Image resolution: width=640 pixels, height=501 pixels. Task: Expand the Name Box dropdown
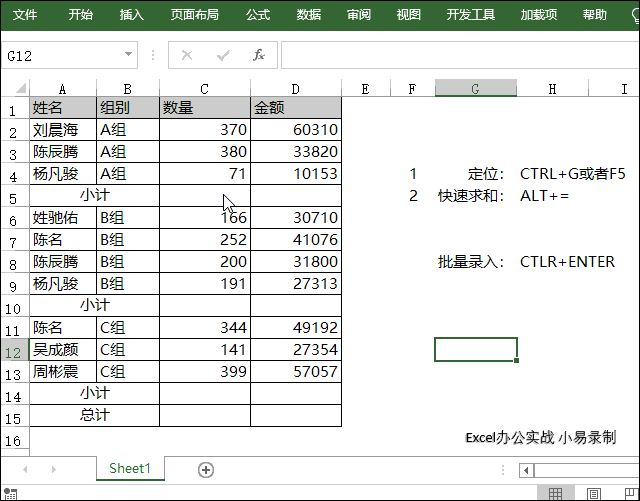click(x=128, y=55)
